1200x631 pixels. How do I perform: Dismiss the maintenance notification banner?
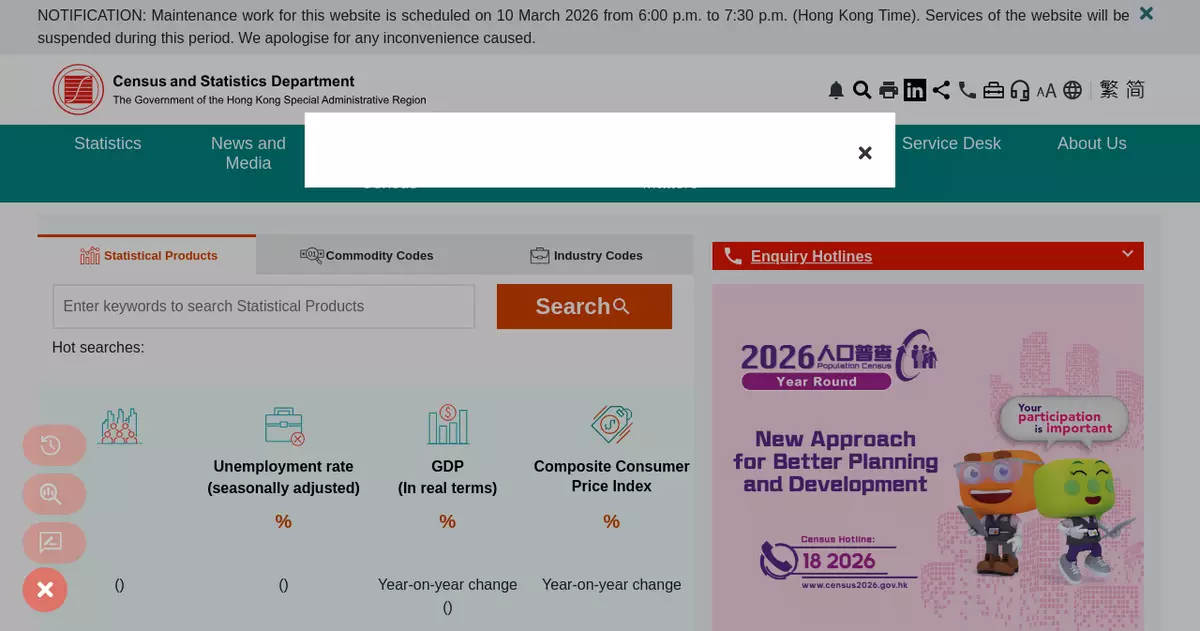(x=1146, y=14)
